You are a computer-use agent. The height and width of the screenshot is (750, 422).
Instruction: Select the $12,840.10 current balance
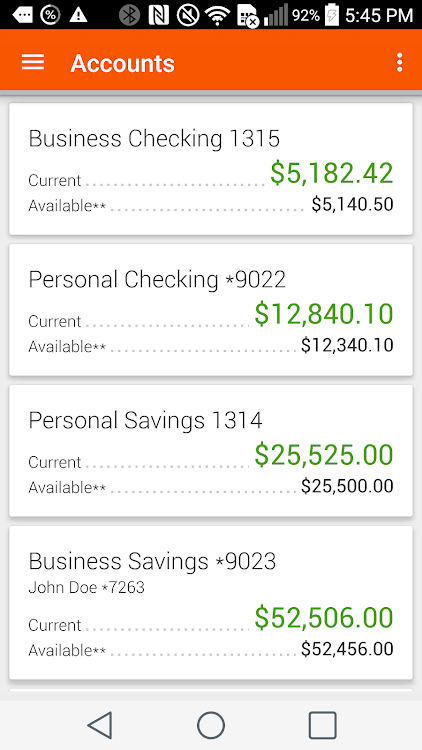[324, 314]
